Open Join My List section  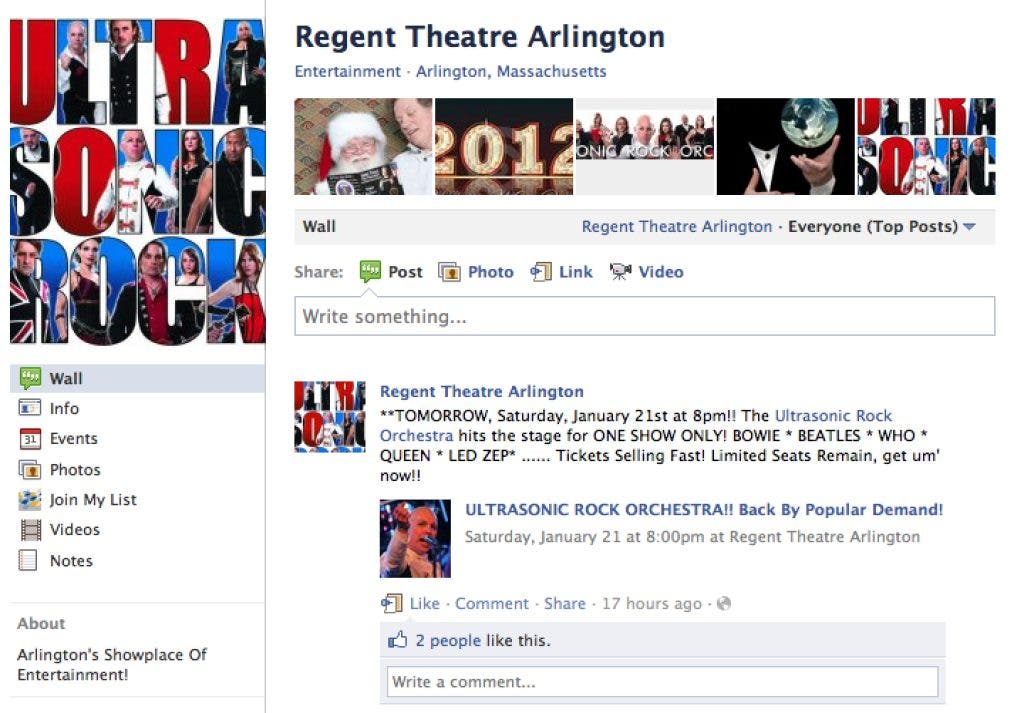point(93,499)
